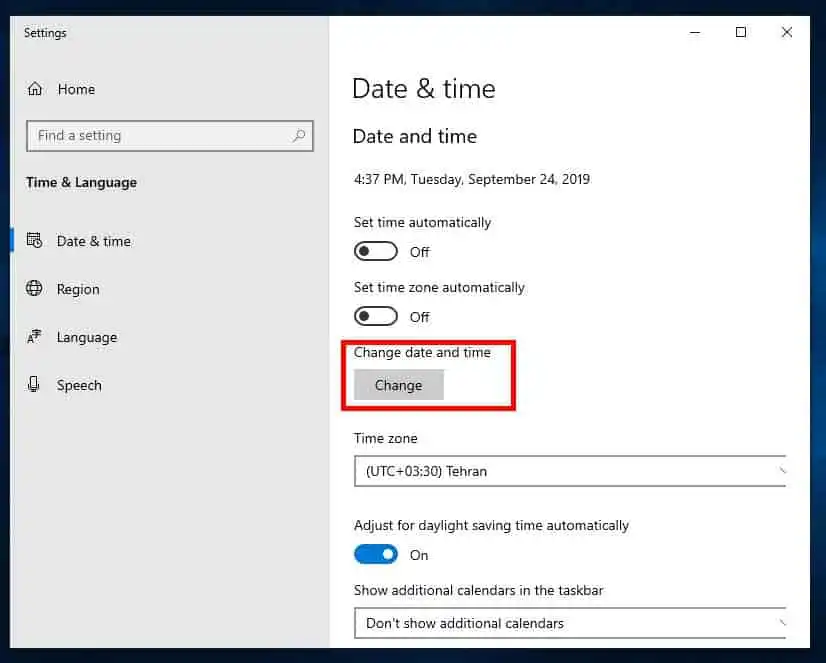
Task: Click the Date & time calendar-clock icon
Action: [35, 241]
